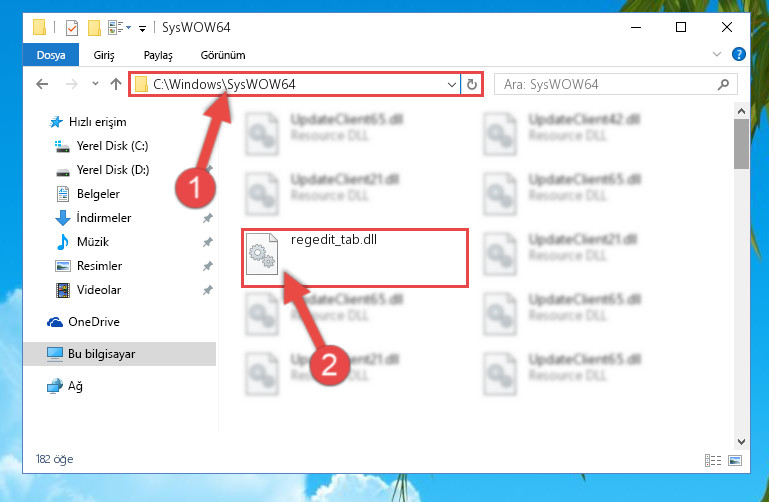Select the regedit_tab.dll file name
Screen dimensions: 769x502
[x=334, y=239]
